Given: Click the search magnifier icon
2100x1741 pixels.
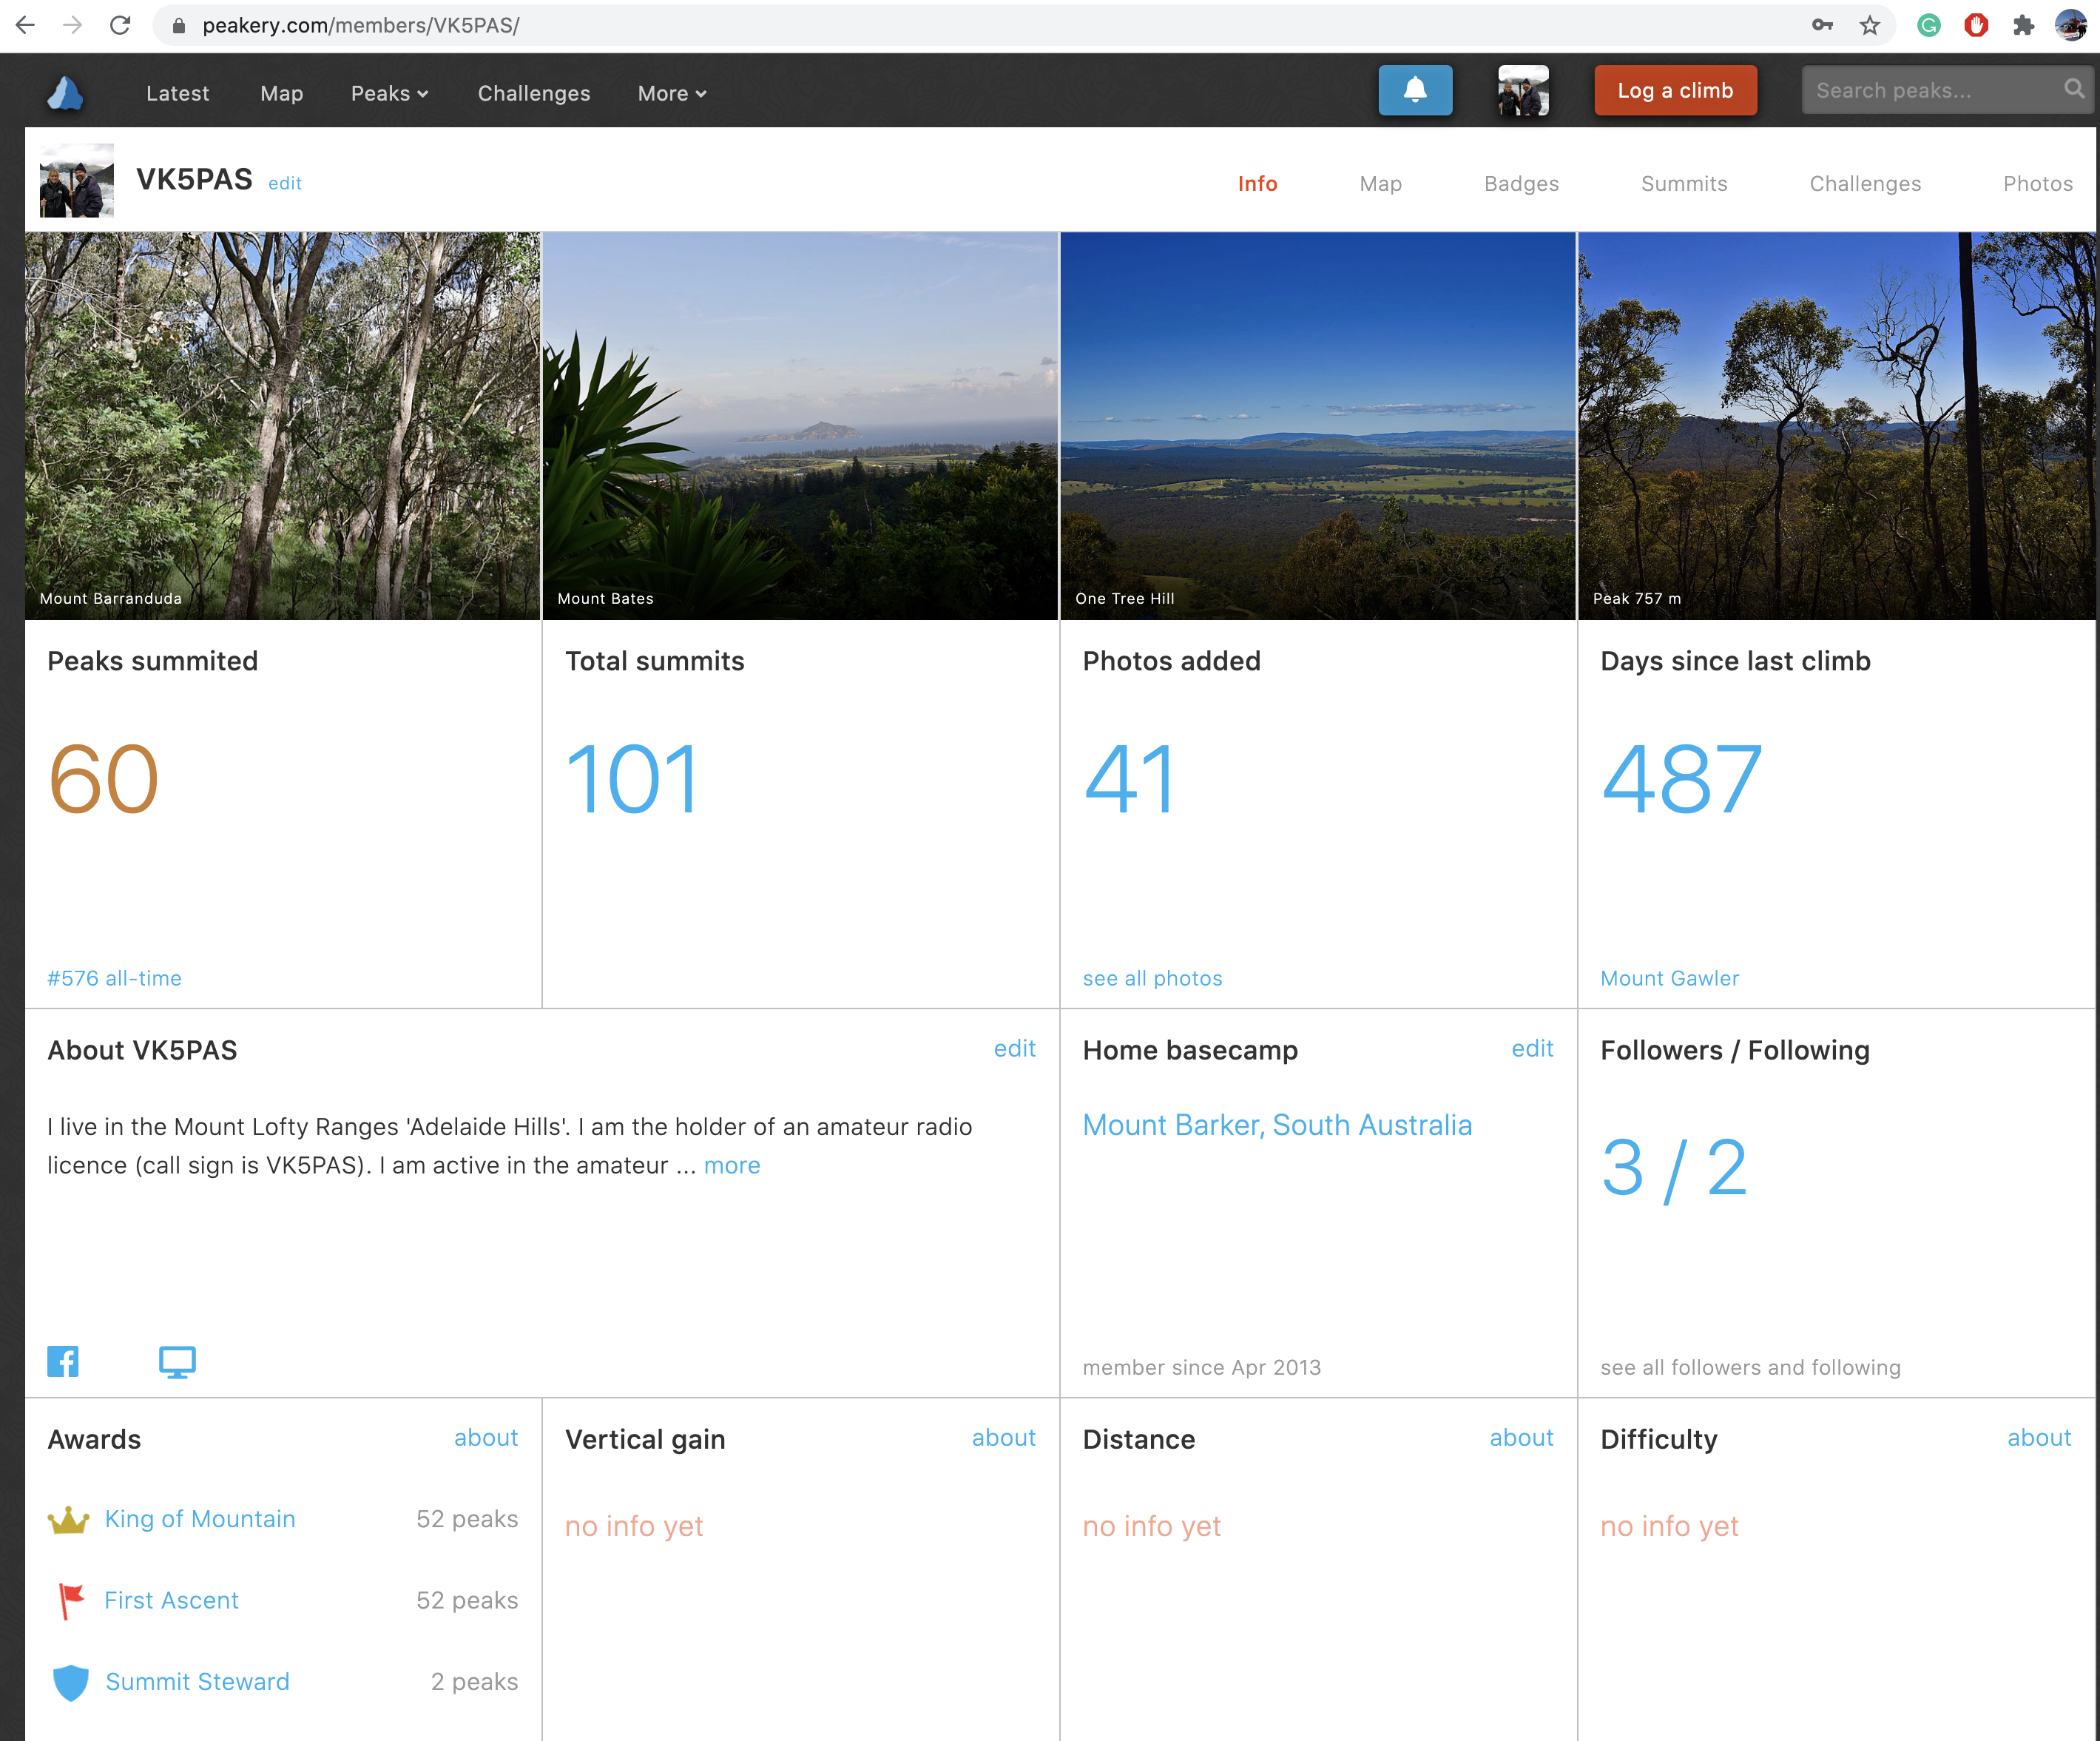Looking at the screenshot, I should tap(2074, 90).
